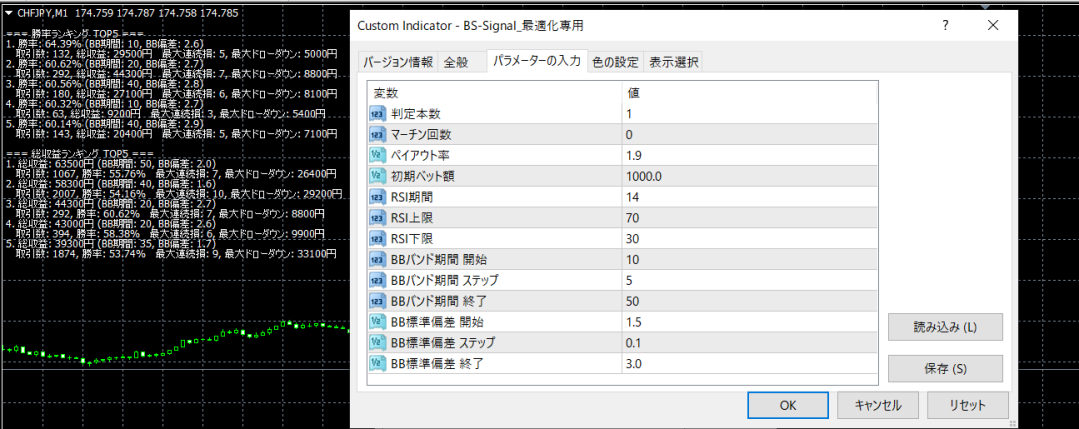Click the BB標準偏差 ステップ variable name
Viewport: 1079px width, 429px height.
tap(442, 343)
